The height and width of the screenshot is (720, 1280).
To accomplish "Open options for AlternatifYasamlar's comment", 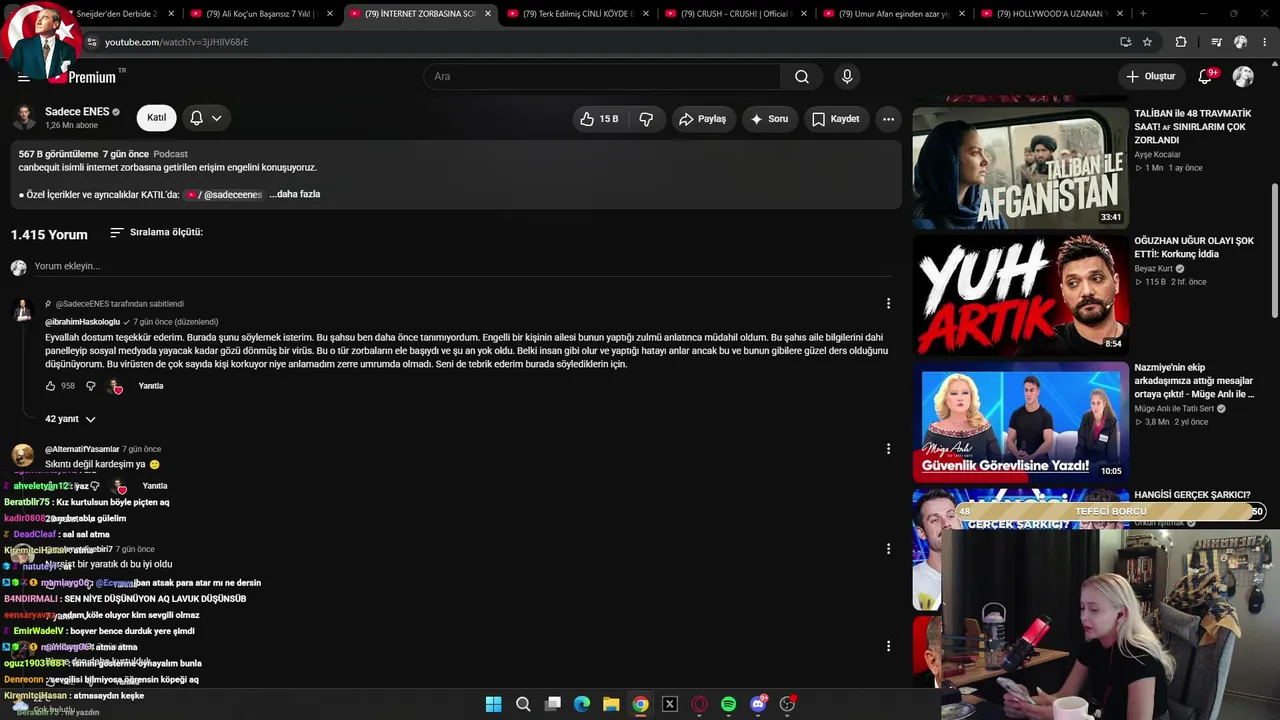I will tap(888, 450).
